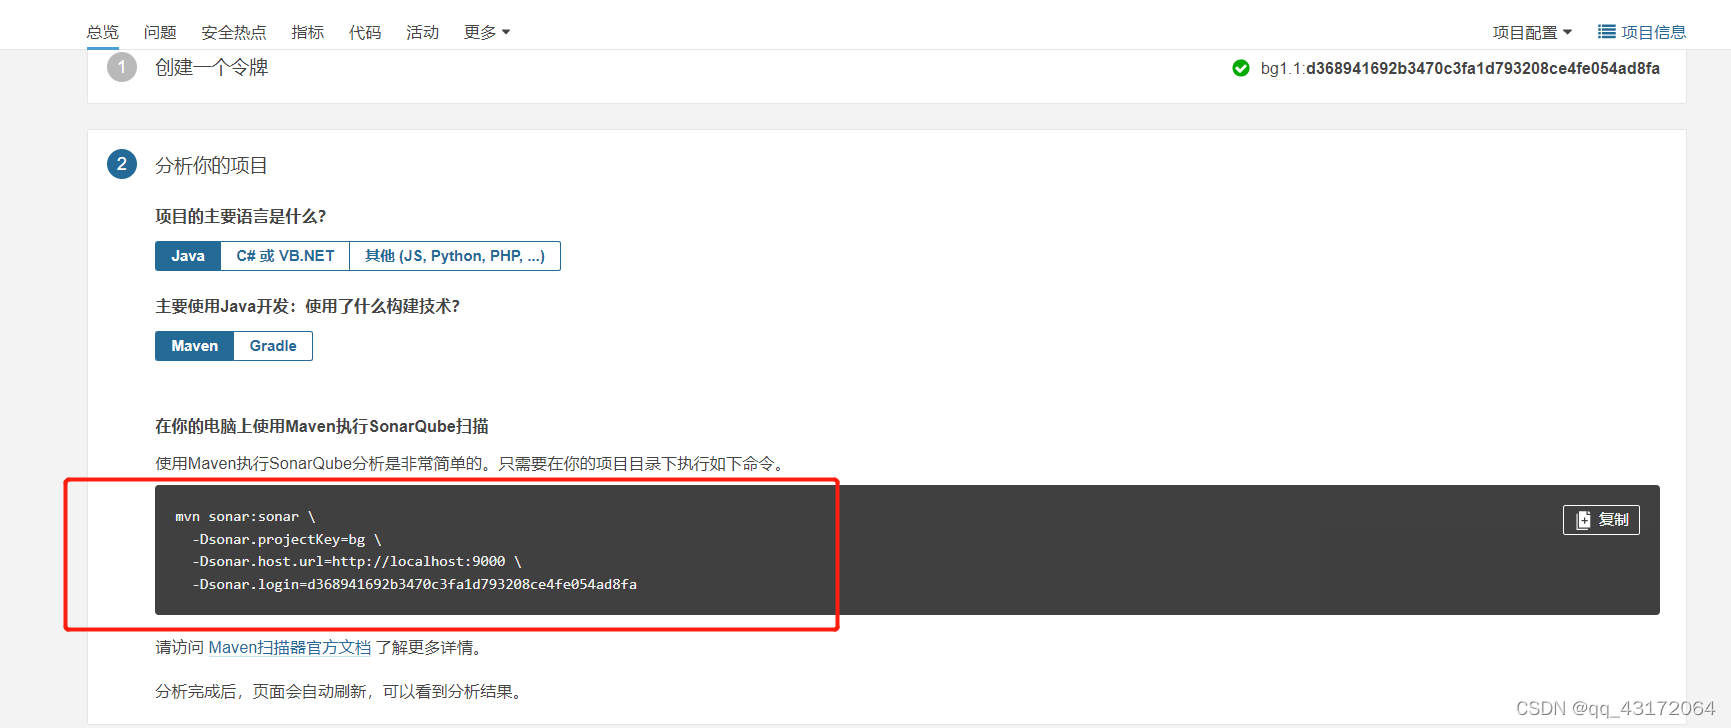Choose Gradle build technology

pos(273,346)
